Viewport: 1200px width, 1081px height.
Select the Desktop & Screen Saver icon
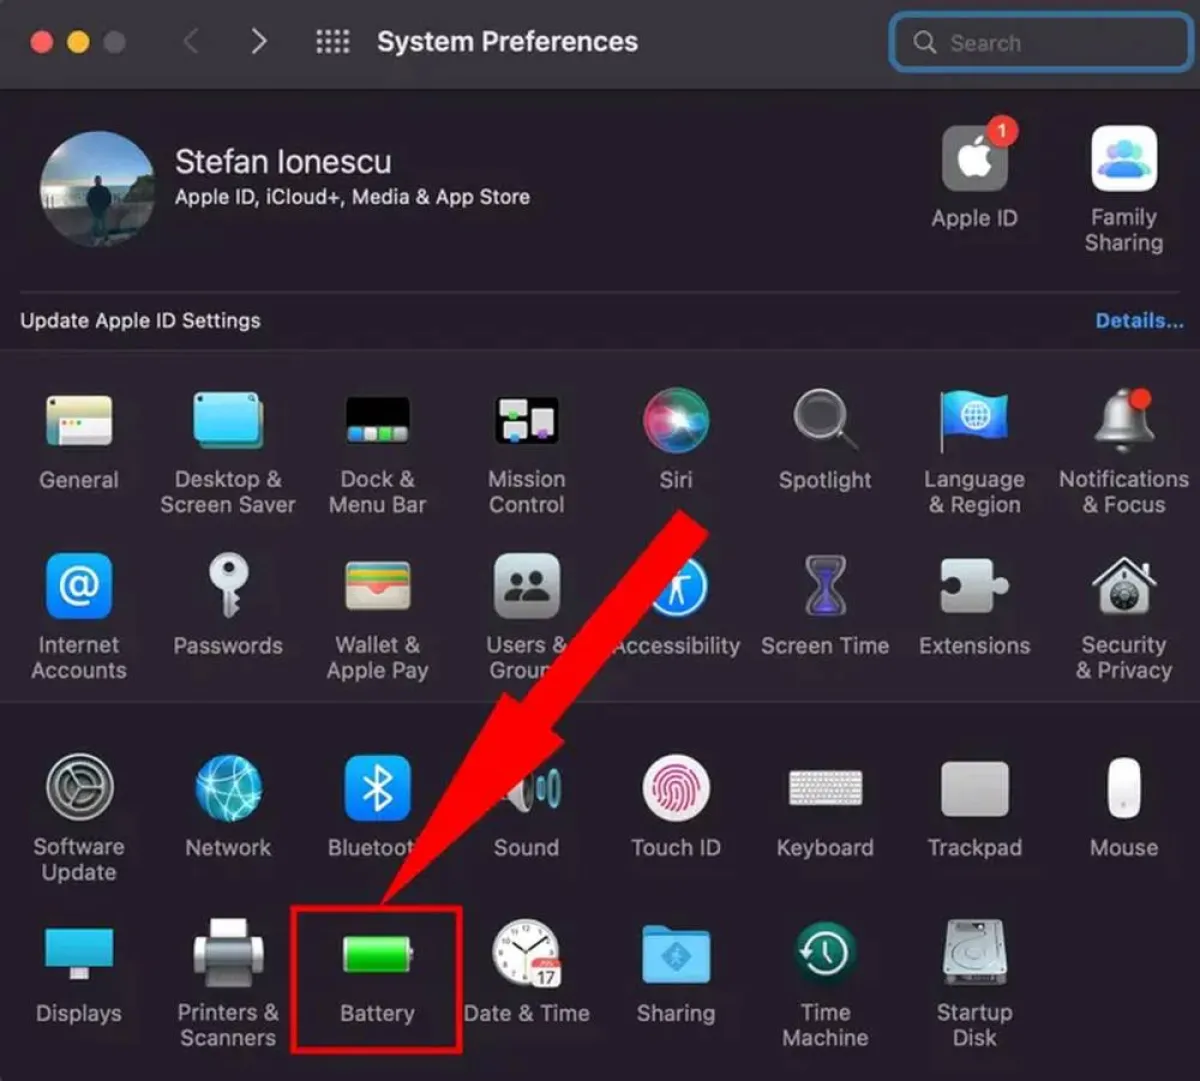[x=227, y=420]
